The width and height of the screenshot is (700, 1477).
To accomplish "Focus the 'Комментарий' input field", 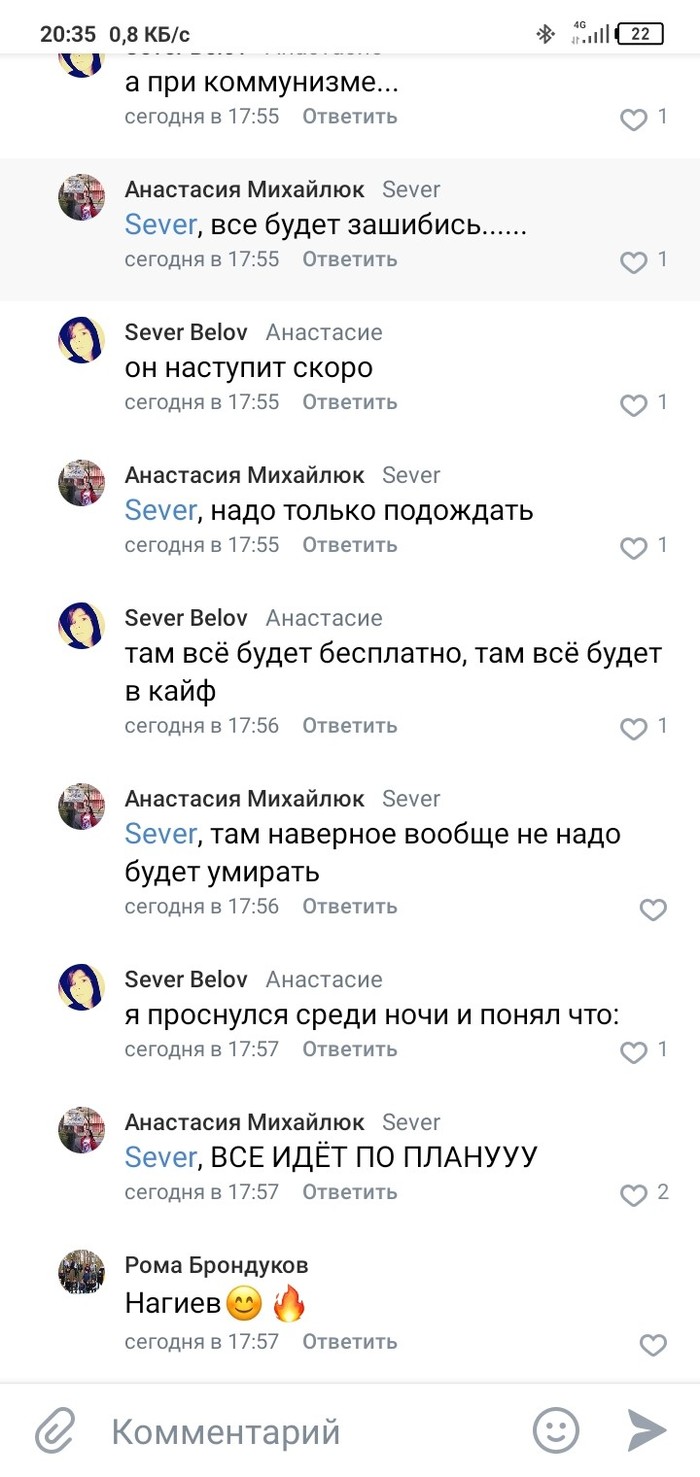I will pos(300,1431).
